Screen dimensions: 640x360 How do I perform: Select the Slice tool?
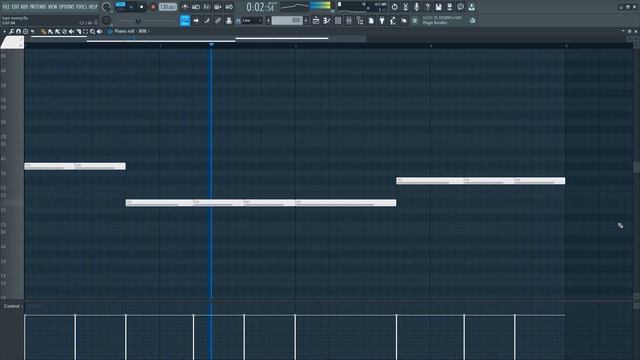coord(78,31)
